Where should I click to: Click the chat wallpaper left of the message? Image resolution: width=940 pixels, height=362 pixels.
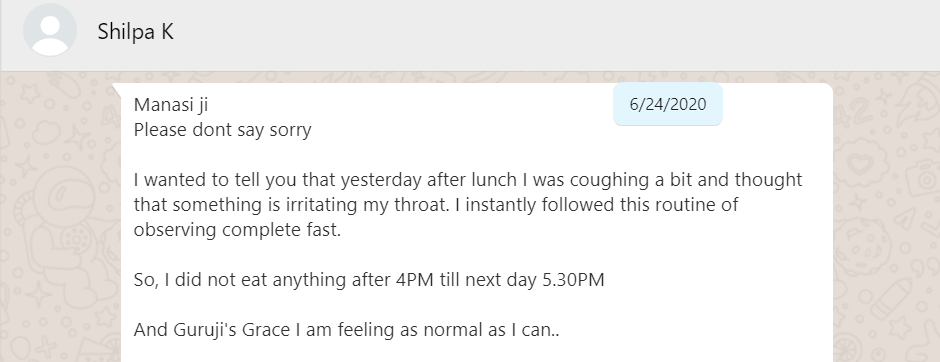pyautogui.click(x=60, y=228)
